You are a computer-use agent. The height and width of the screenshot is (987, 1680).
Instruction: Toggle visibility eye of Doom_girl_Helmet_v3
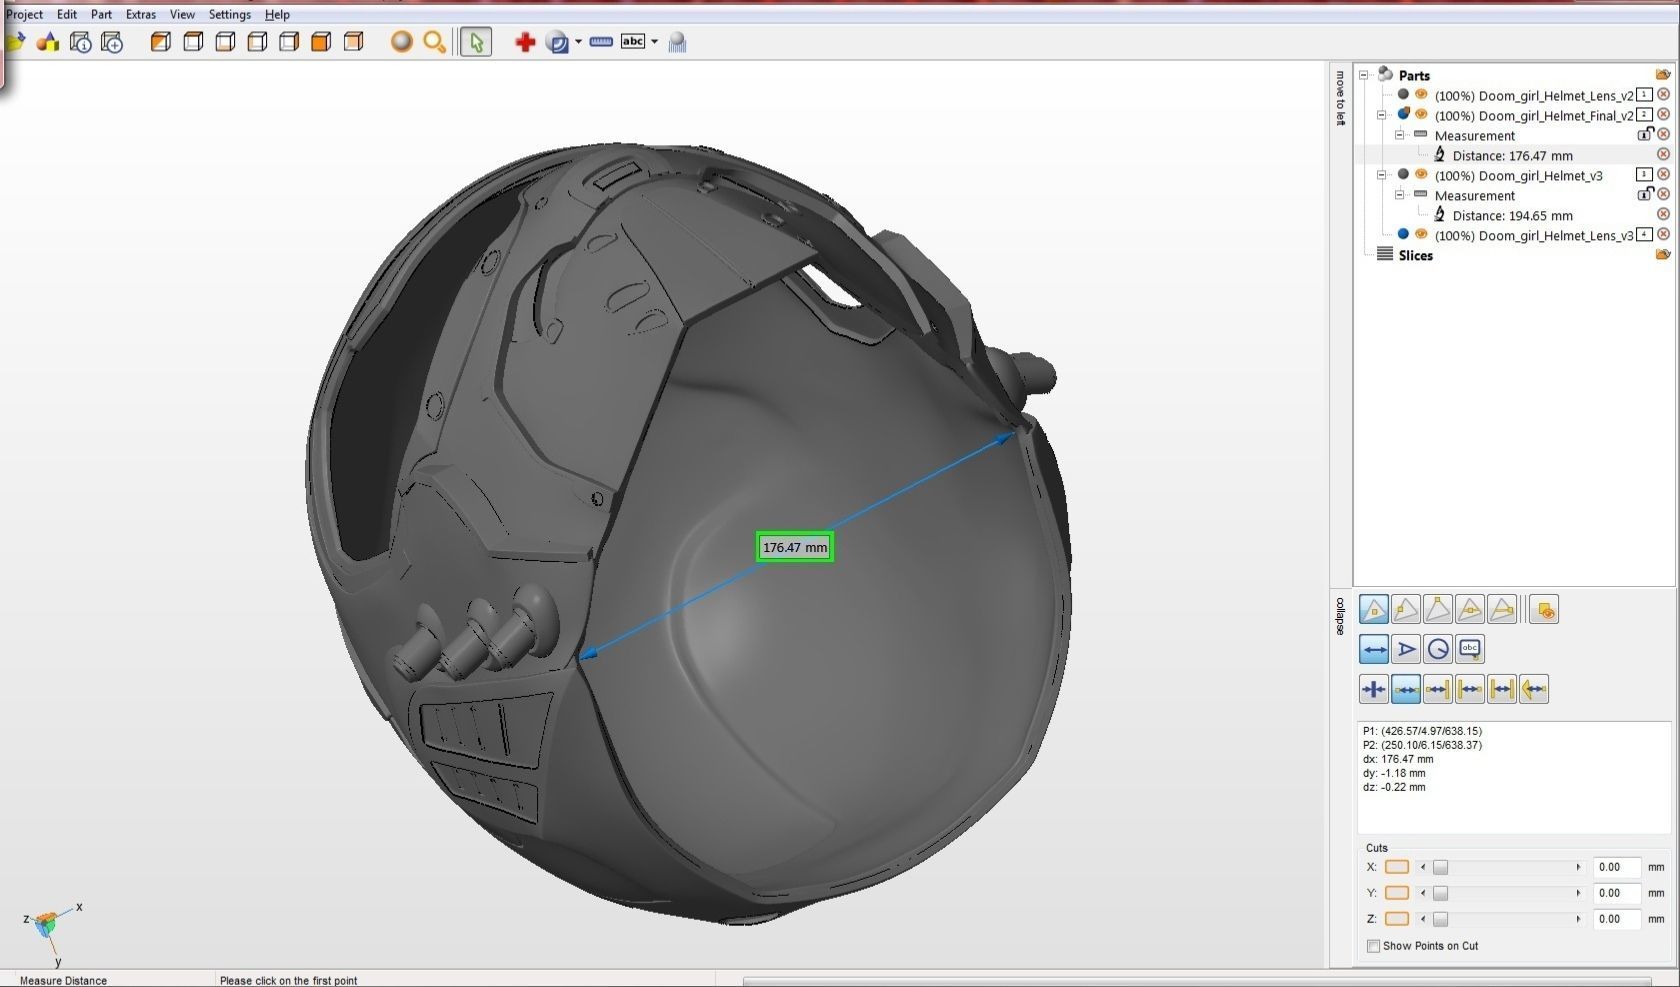click(1421, 174)
